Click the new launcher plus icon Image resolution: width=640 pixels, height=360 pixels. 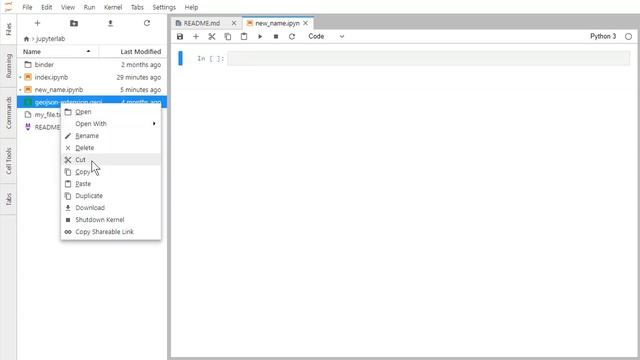[37, 23]
